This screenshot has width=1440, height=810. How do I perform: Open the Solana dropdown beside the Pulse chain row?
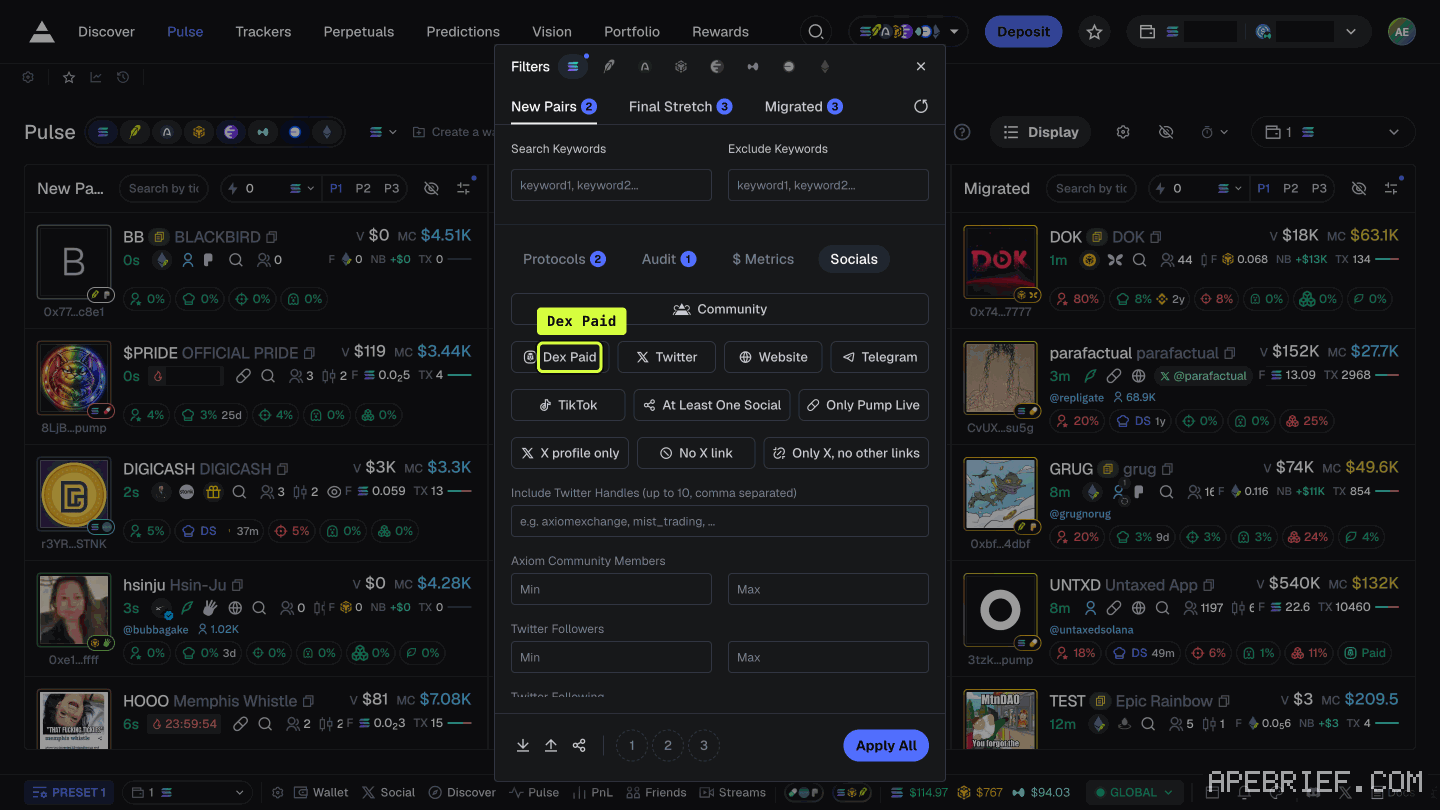[383, 132]
